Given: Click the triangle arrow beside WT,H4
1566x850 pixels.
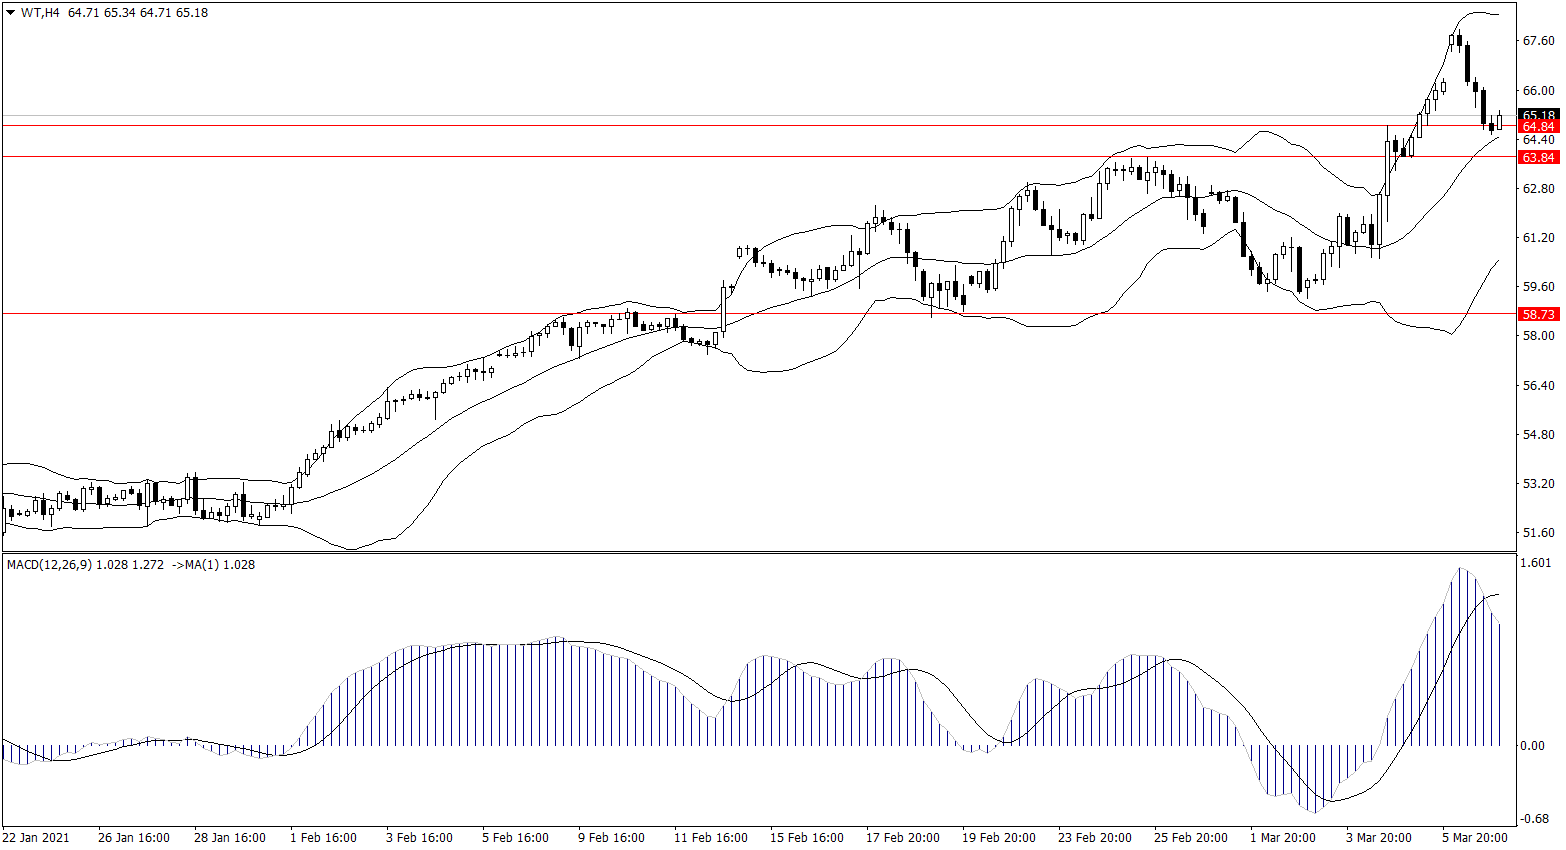Looking at the screenshot, I should pos(10,13).
